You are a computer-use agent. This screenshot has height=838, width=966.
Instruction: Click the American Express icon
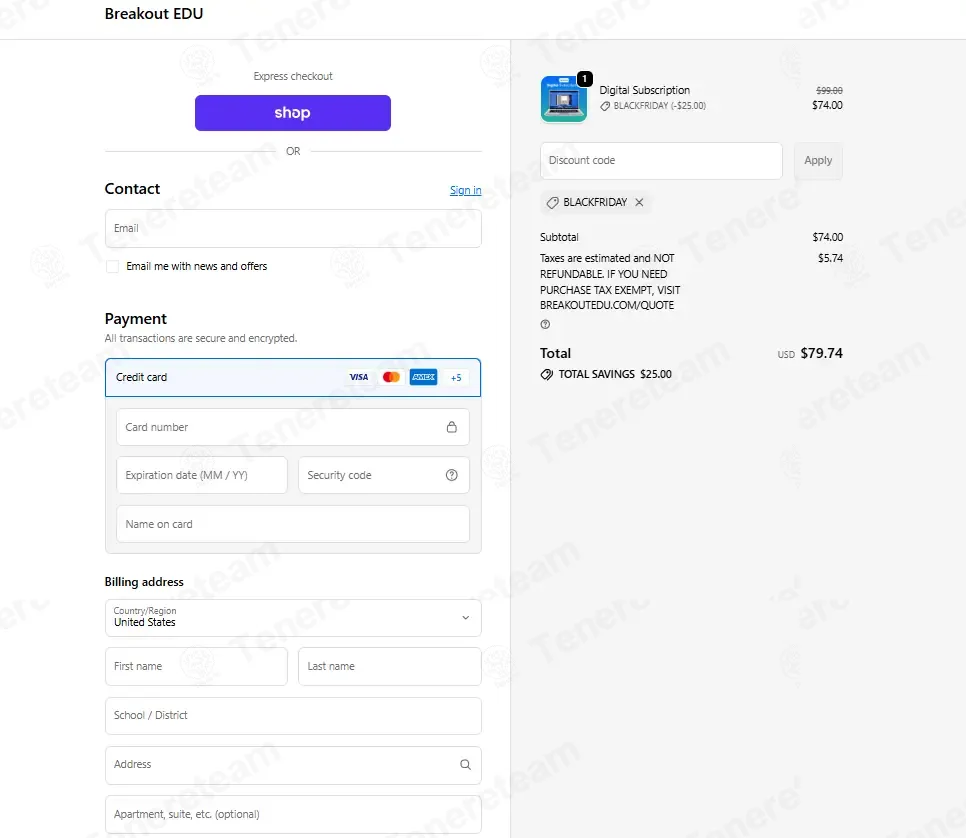[423, 377]
